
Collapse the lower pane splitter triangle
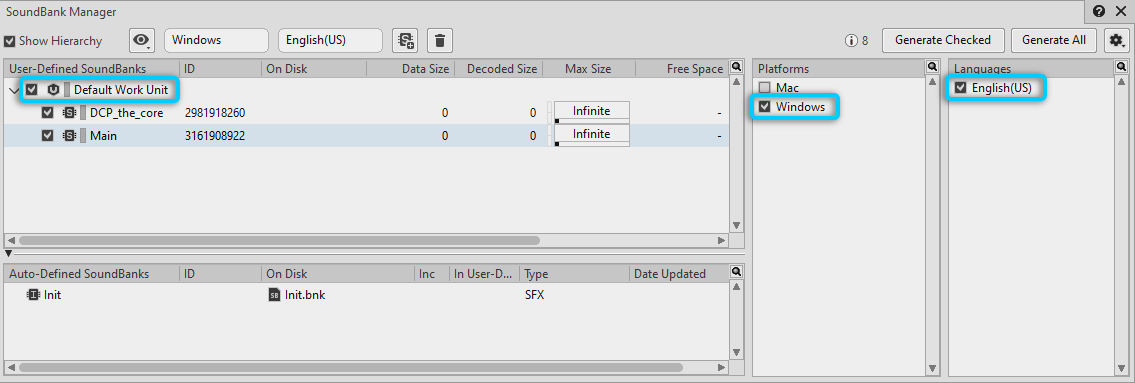(x=8, y=253)
